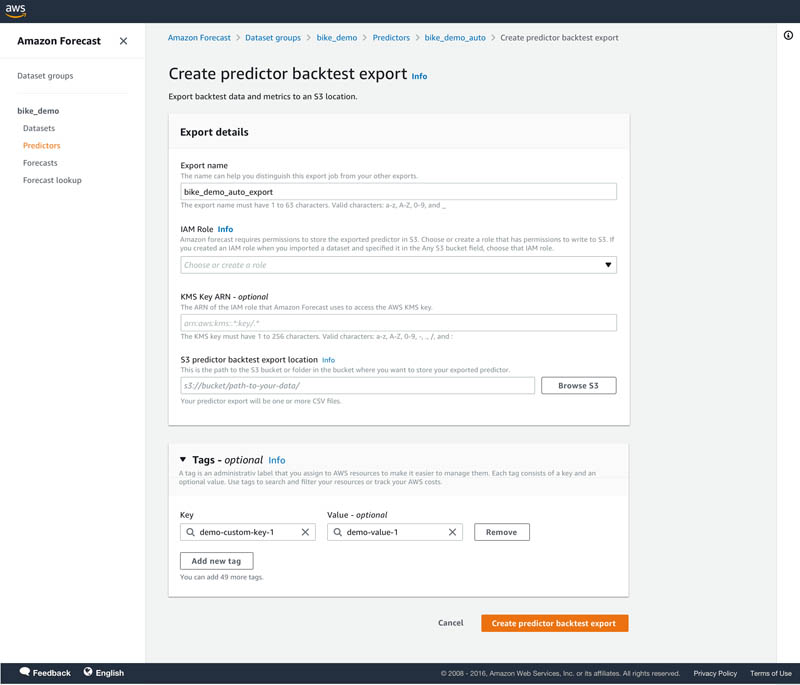Open the IAM Role Info link
The width and height of the screenshot is (800, 685).
[225, 229]
